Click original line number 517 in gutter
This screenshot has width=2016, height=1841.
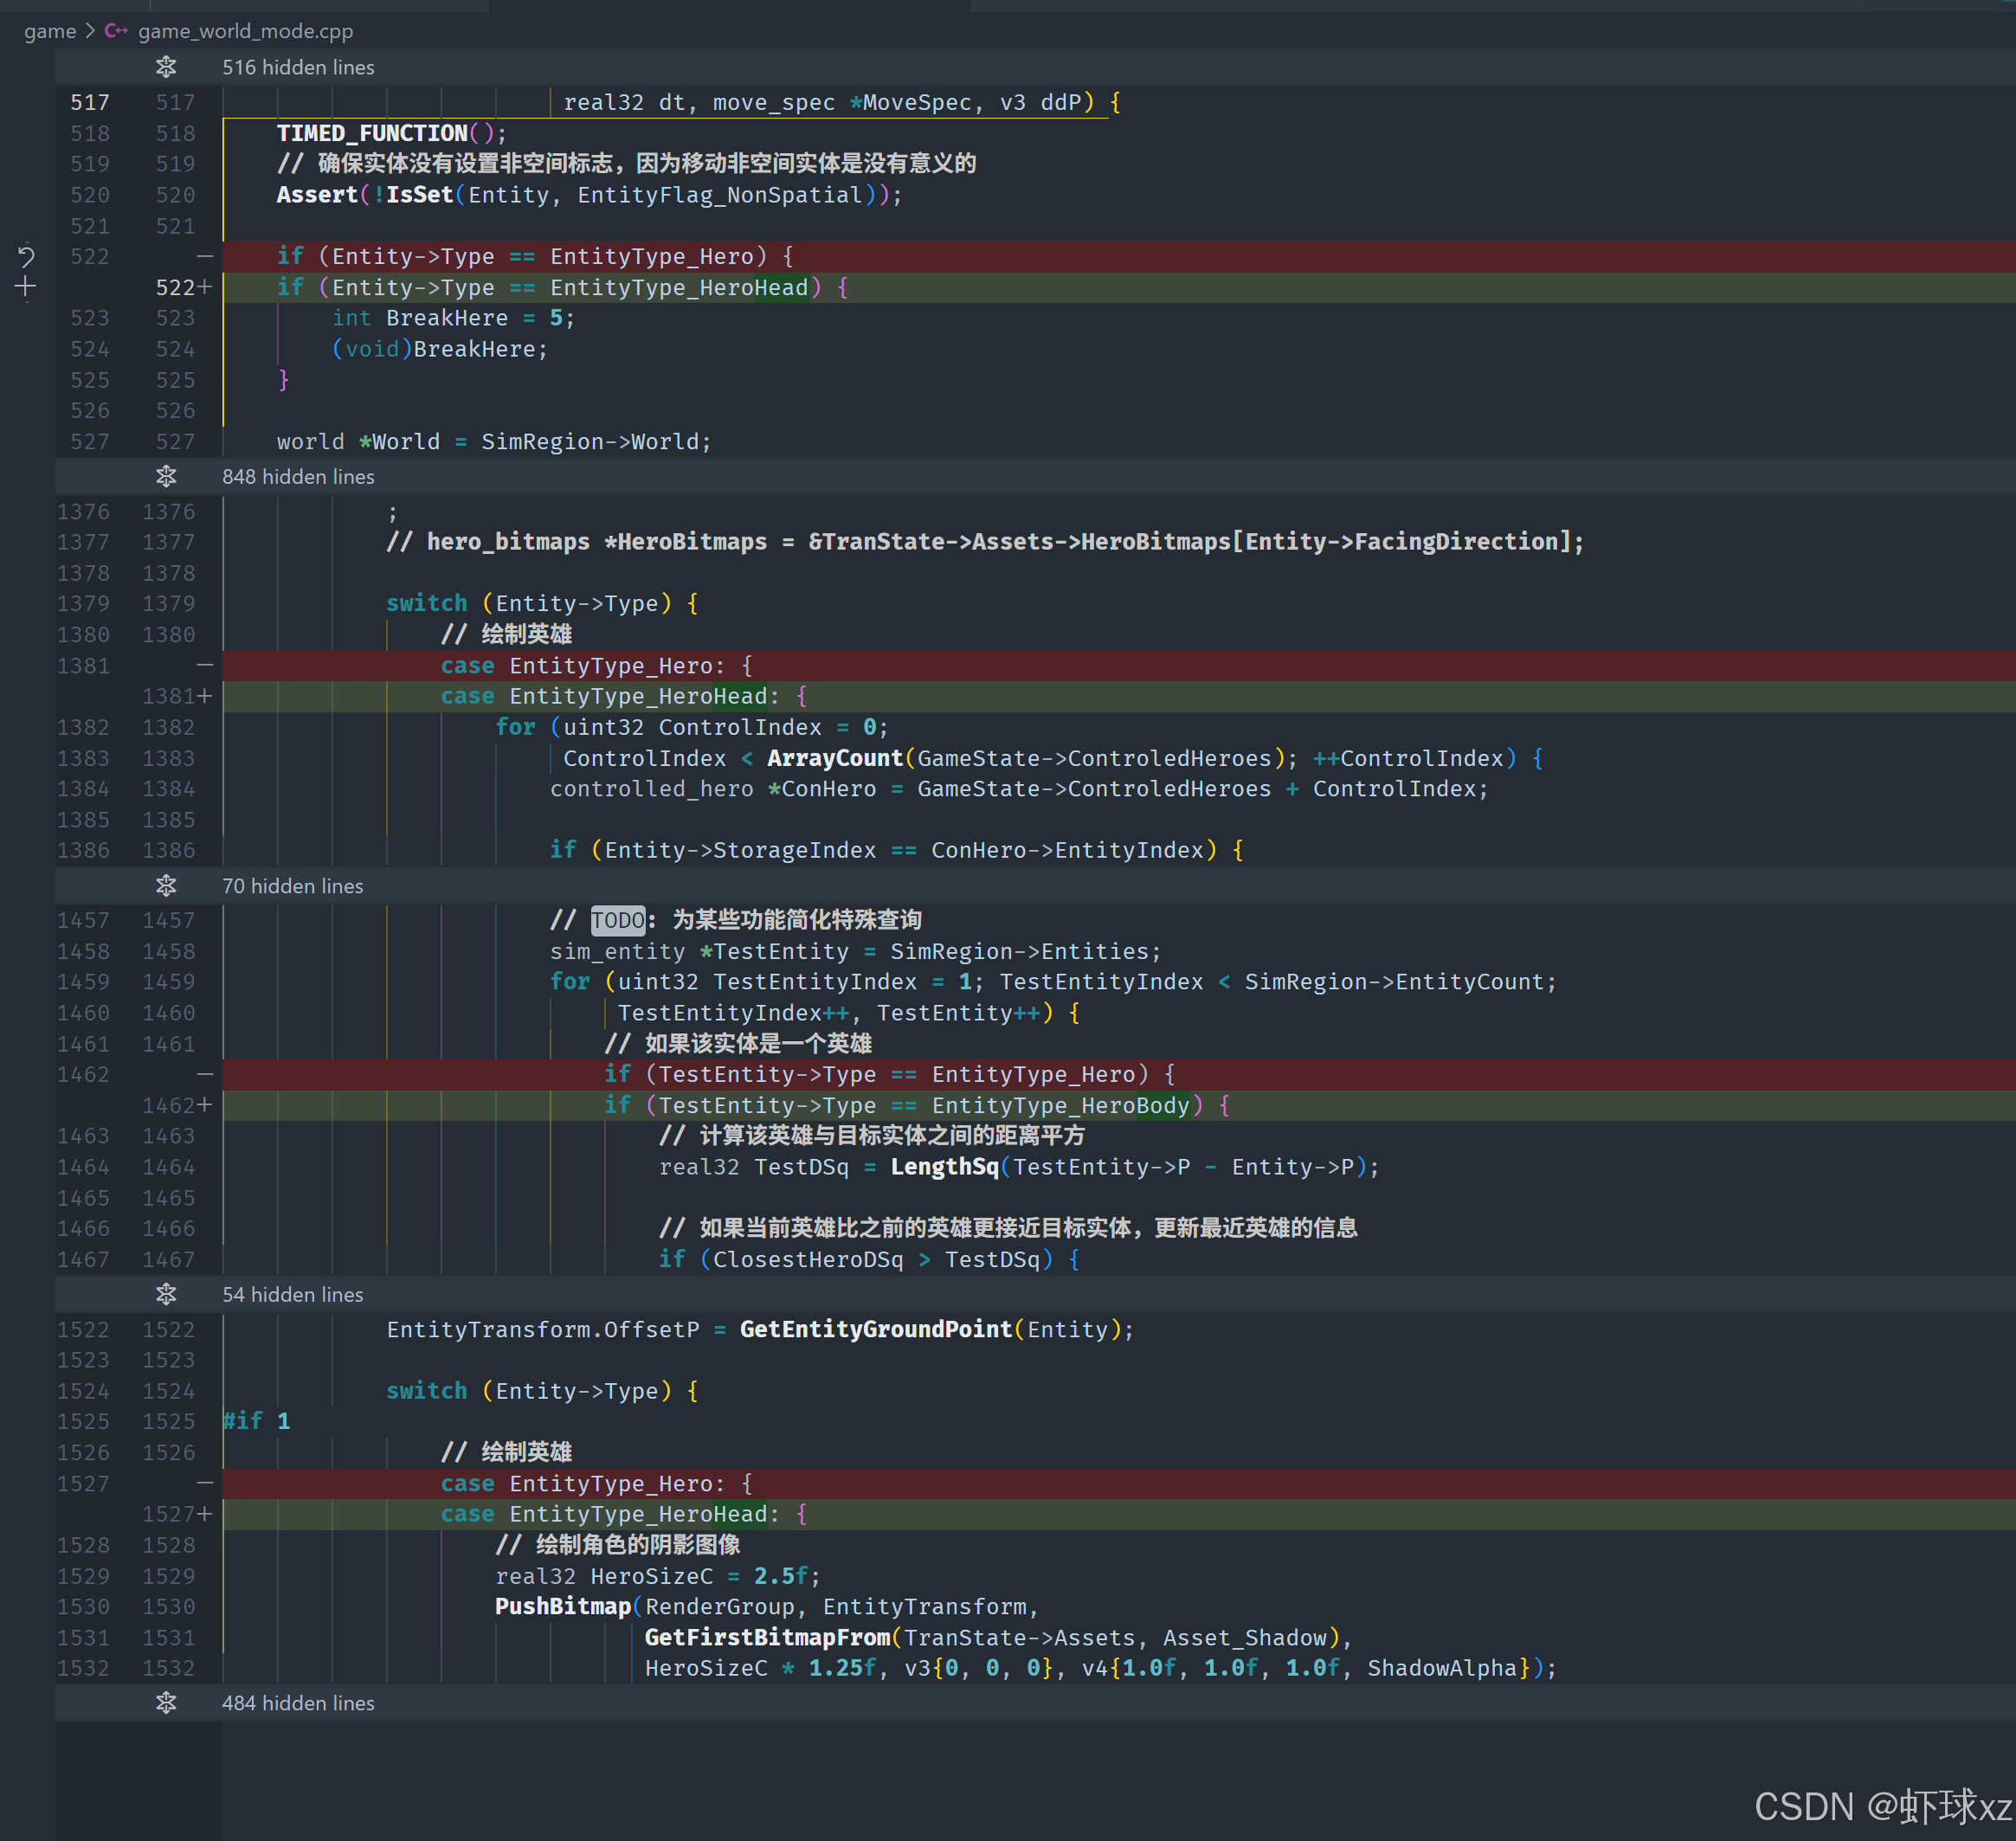[90, 103]
